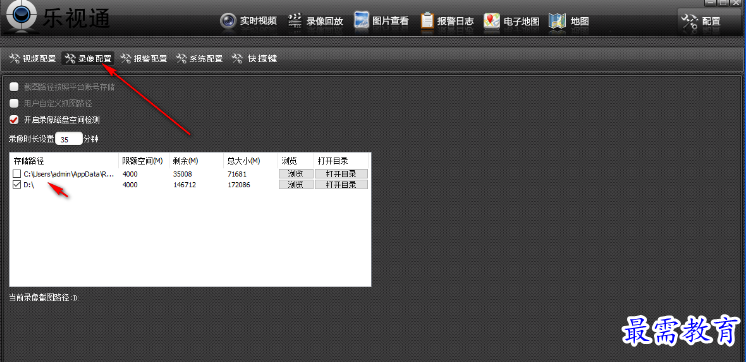The width and height of the screenshot is (746, 362).
Task: Click 浏览 button in the D:\ row
Action: 296,185
